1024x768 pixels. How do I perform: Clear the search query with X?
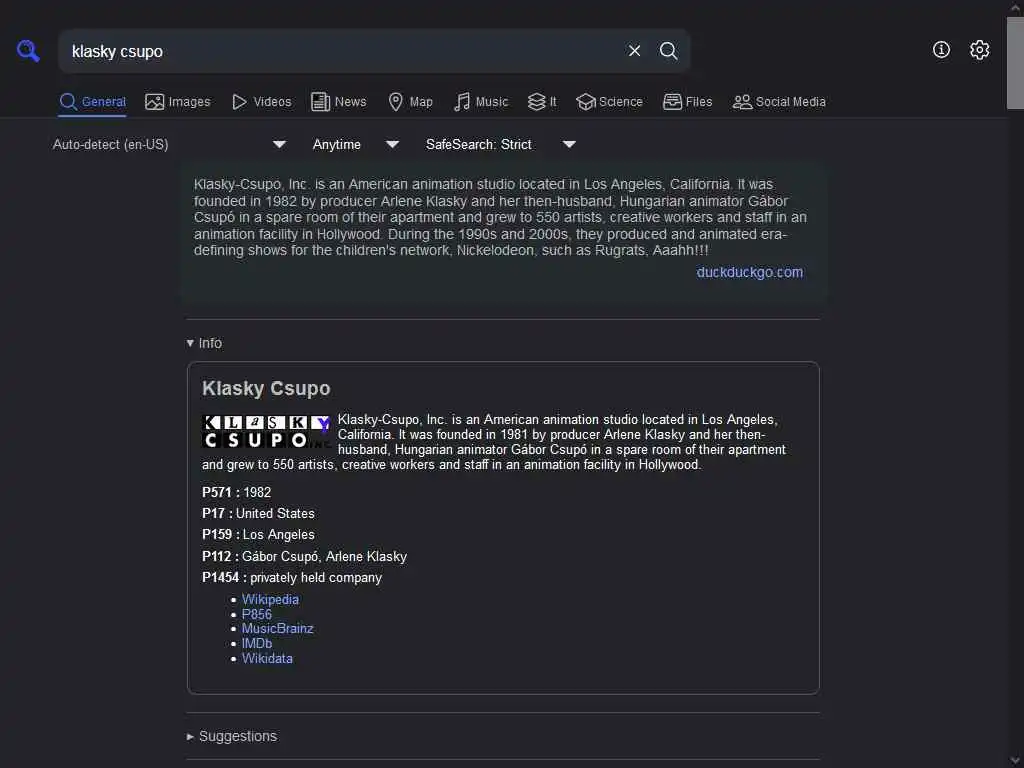tap(634, 51)
